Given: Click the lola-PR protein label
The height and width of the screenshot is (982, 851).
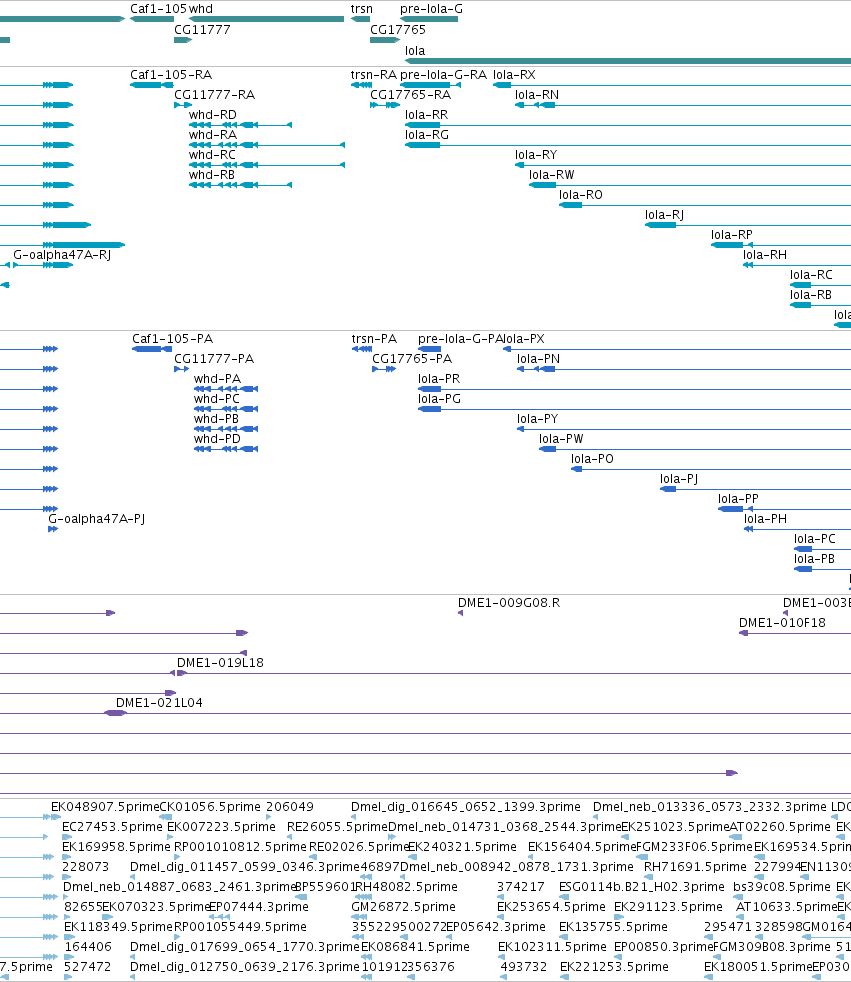Looking at the screenshot, I should point(439,380).
